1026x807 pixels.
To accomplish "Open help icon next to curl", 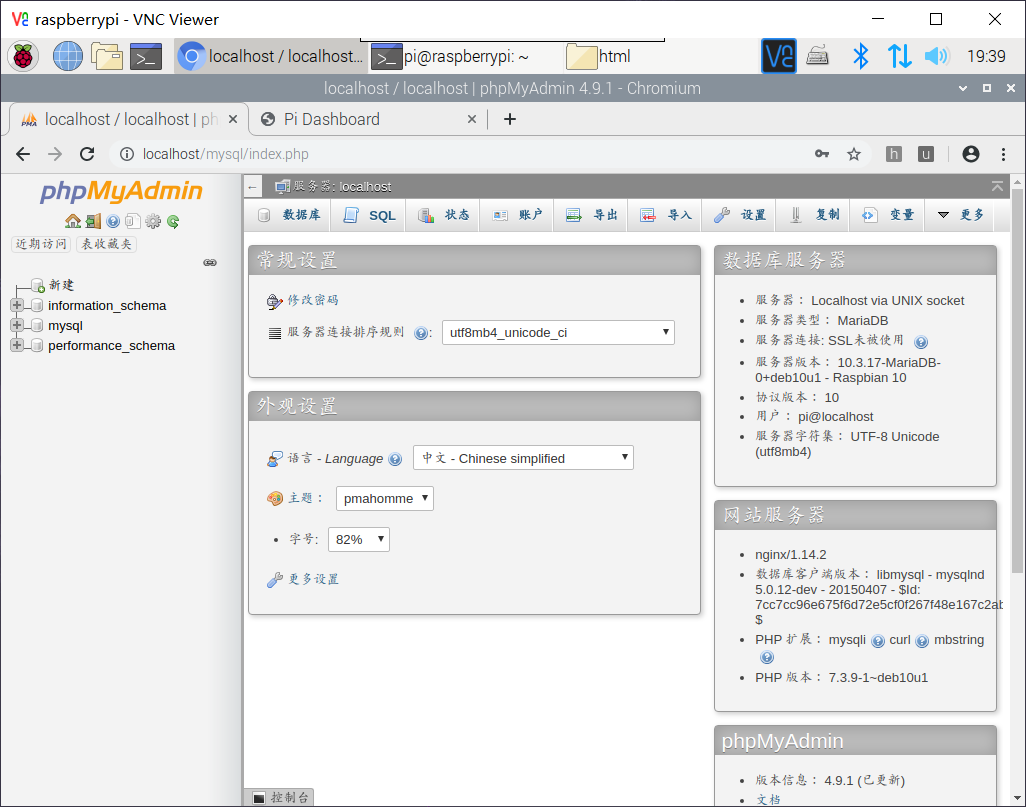I will [x=922, y=641].
